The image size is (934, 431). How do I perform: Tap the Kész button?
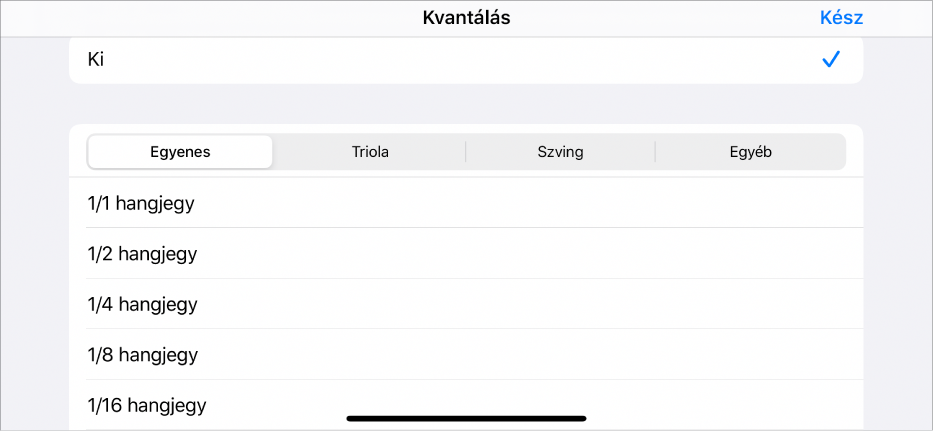coord(841,18)
